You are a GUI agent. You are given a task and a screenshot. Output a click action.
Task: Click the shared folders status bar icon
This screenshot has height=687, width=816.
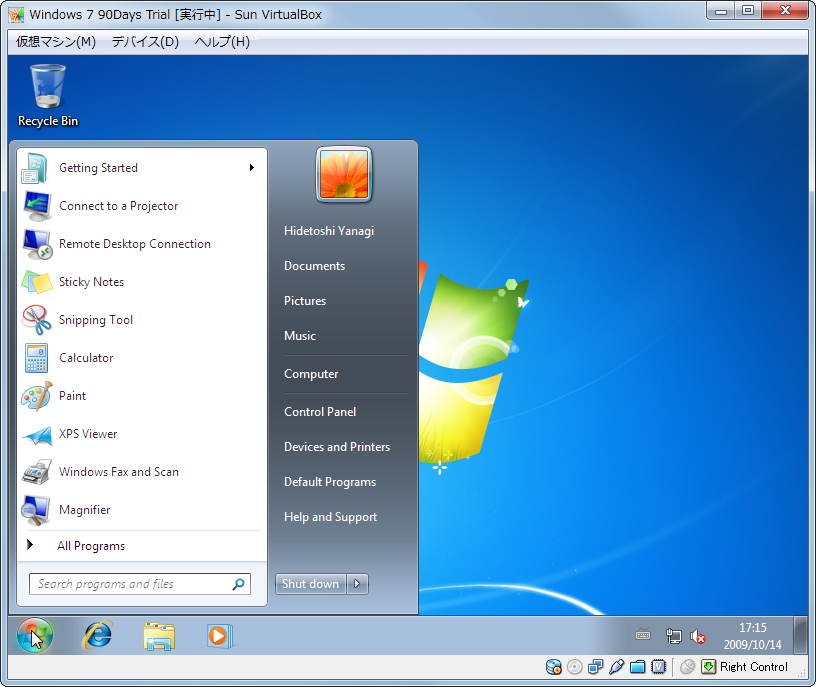tap(638, 667)
